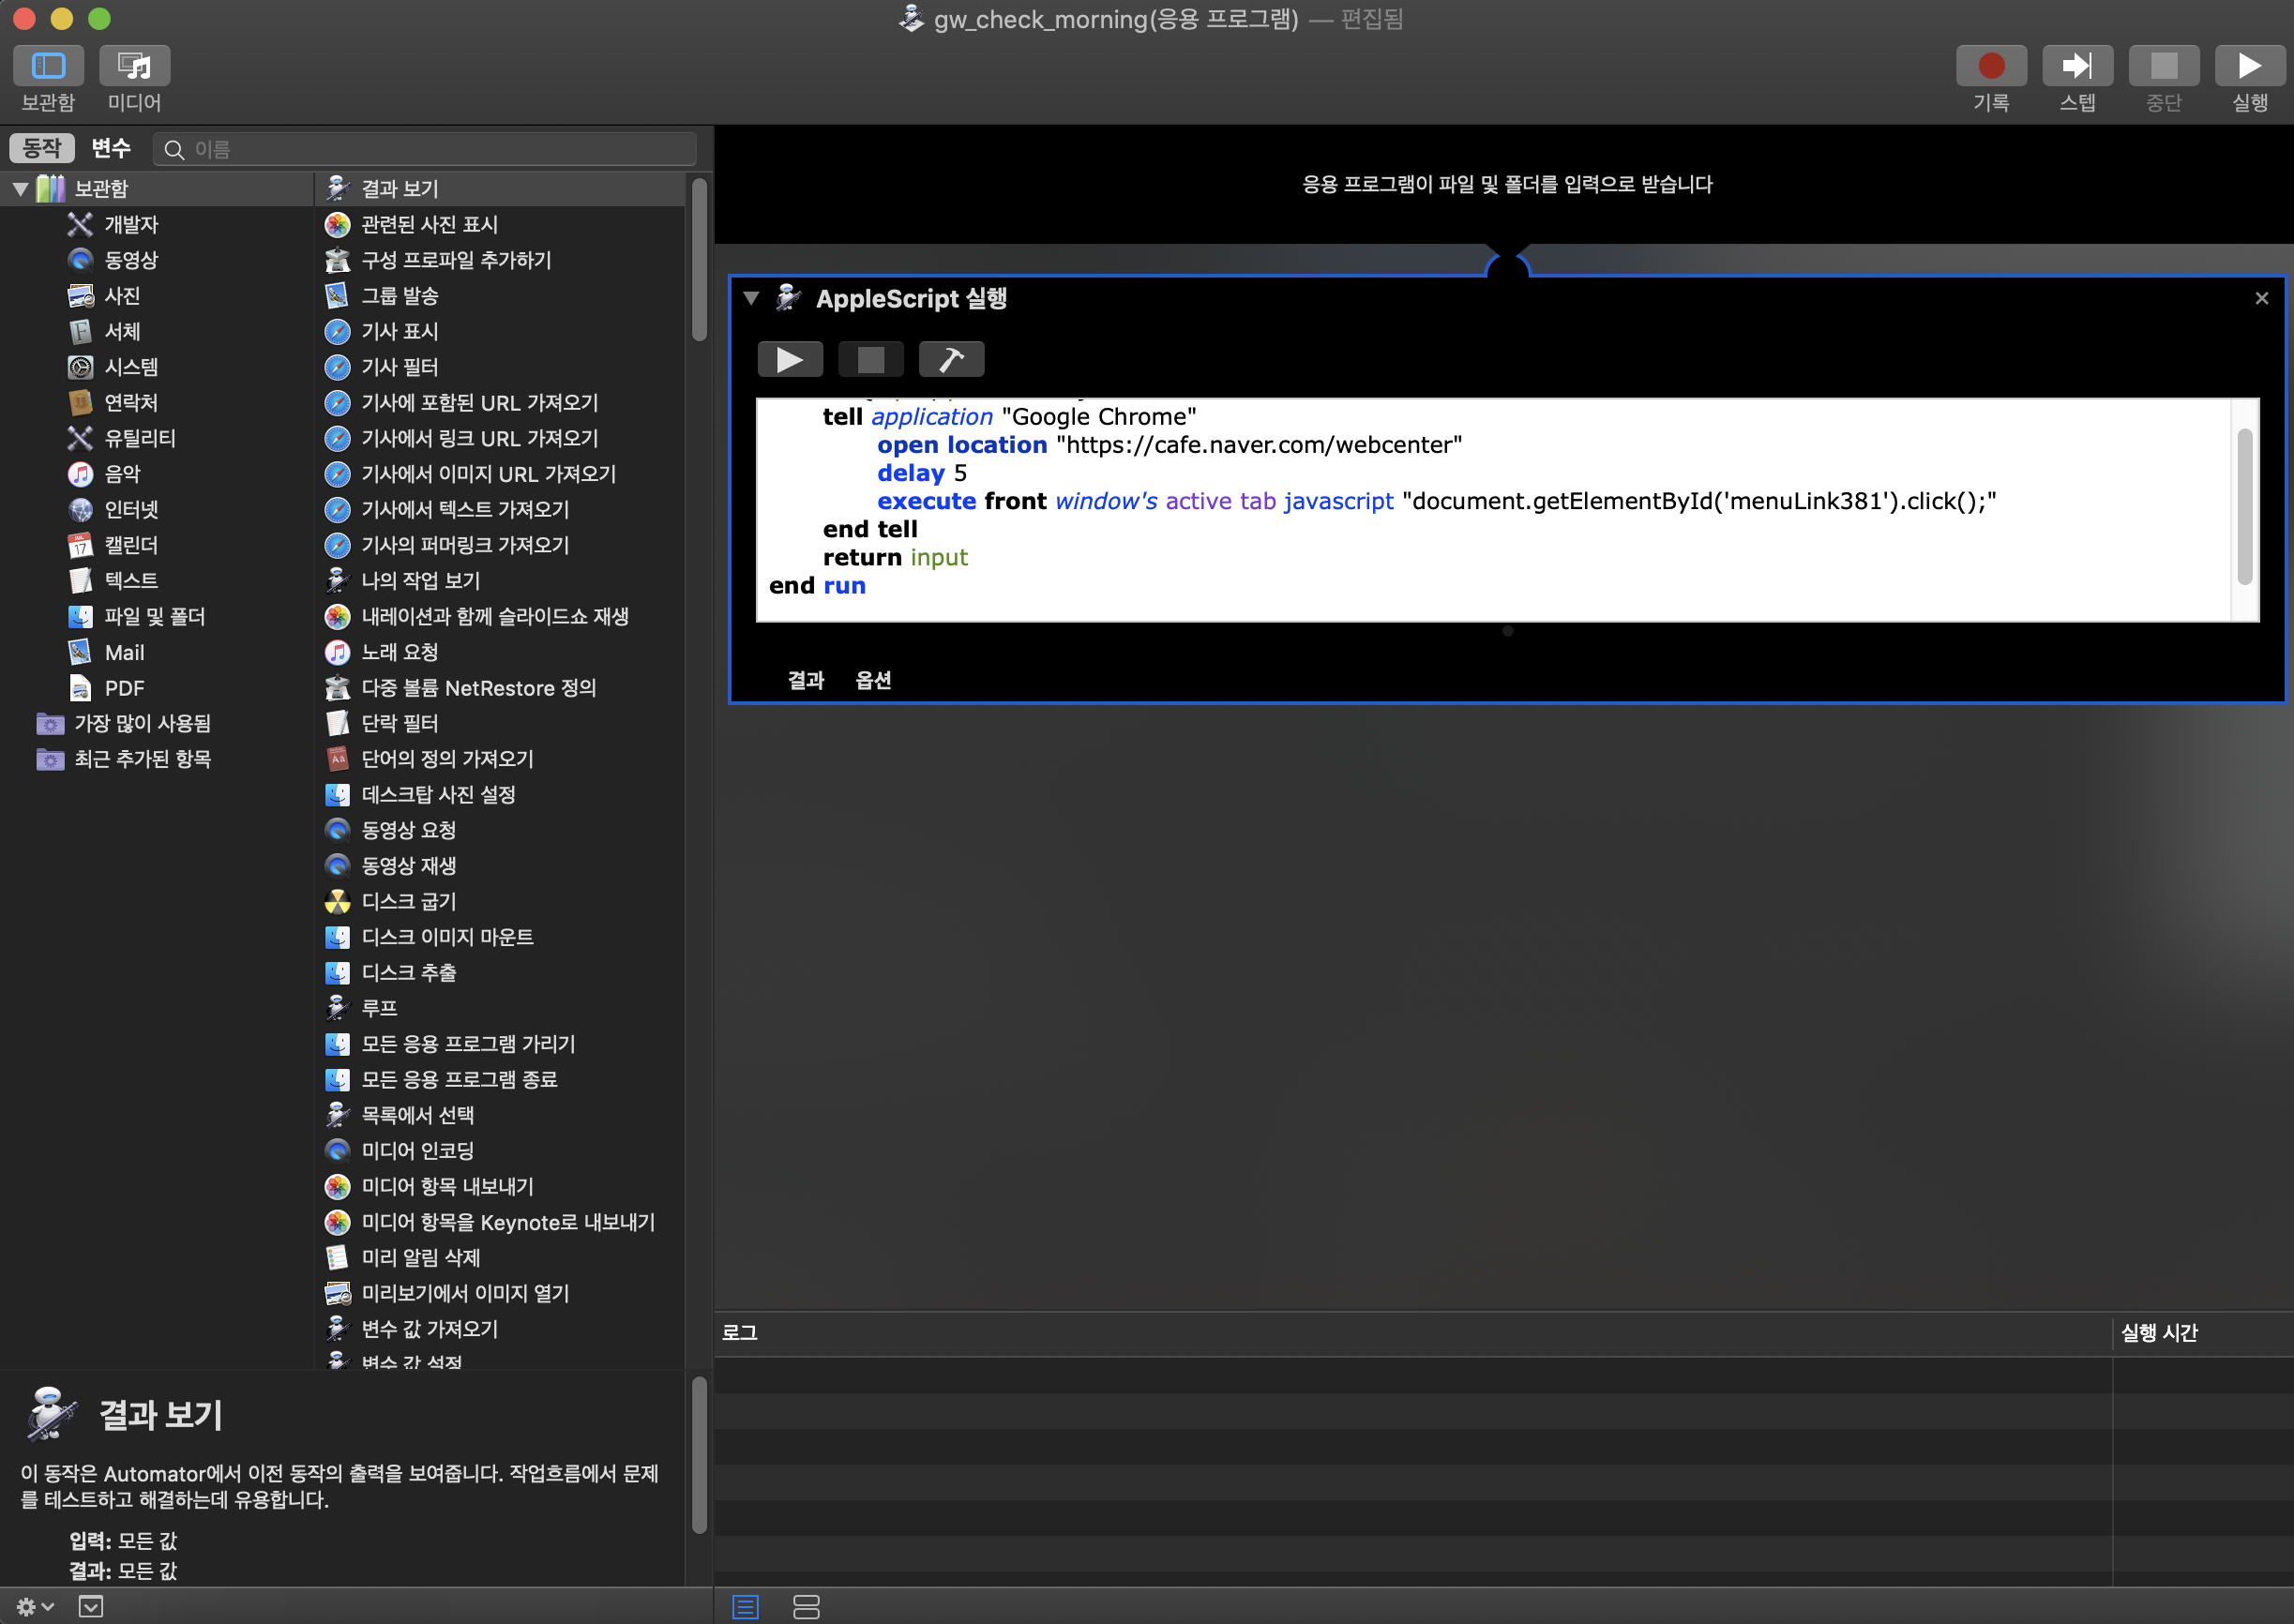Open the Media (미디어) browser icon

pos(134,66)
